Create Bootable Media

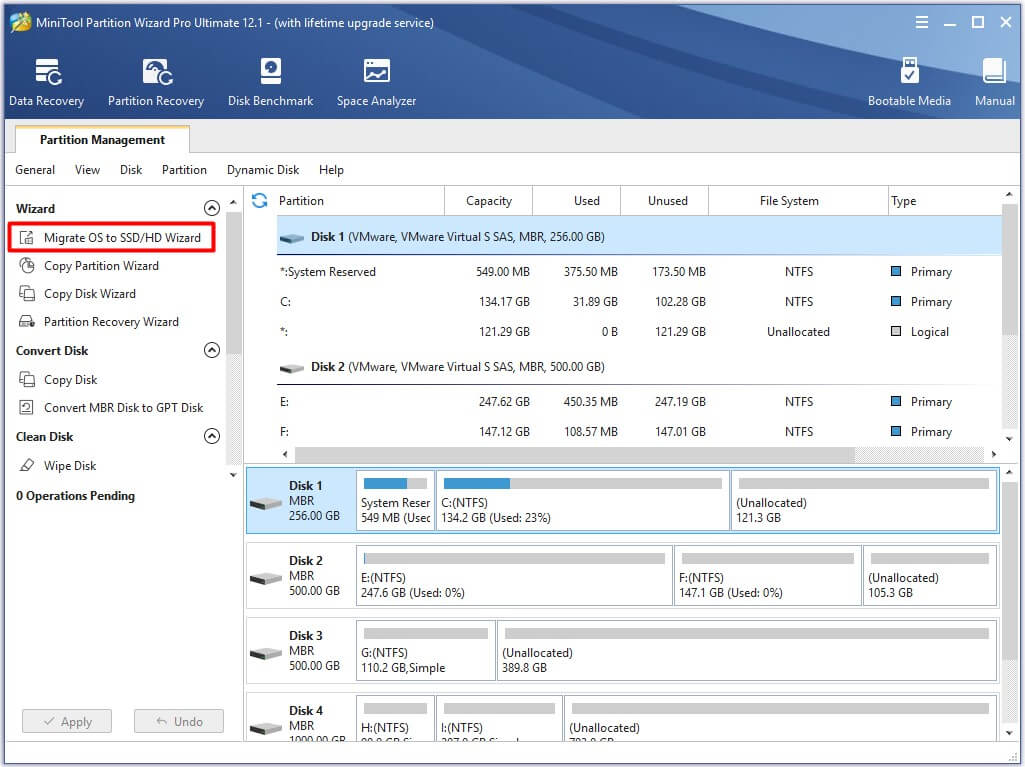[909, 82]
